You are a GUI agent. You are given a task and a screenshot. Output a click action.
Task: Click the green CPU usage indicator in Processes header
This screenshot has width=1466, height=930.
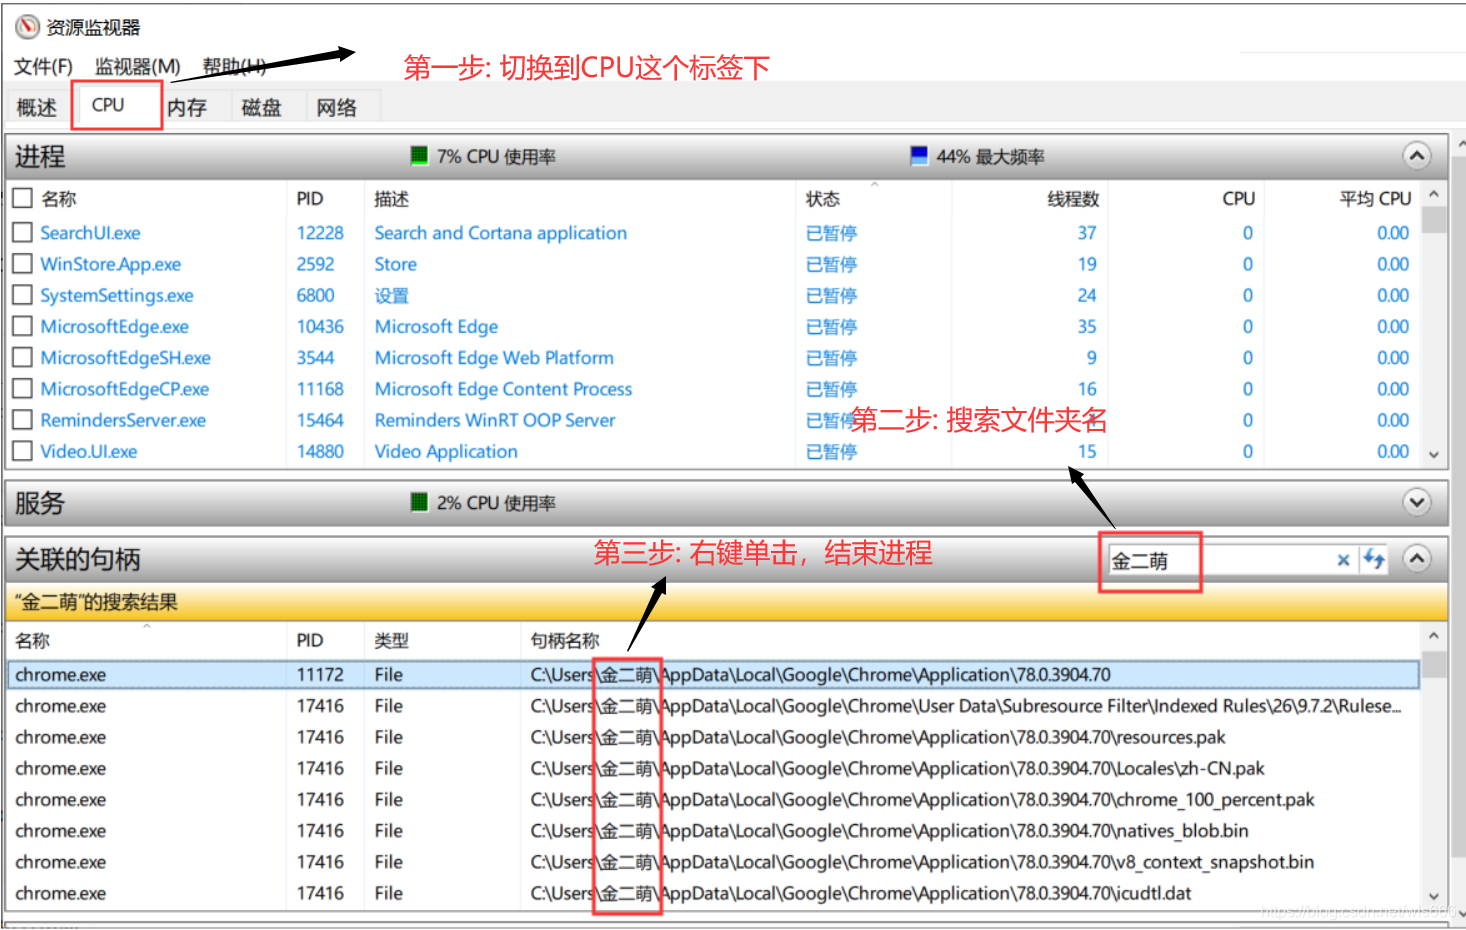click(x=419, y=156)
